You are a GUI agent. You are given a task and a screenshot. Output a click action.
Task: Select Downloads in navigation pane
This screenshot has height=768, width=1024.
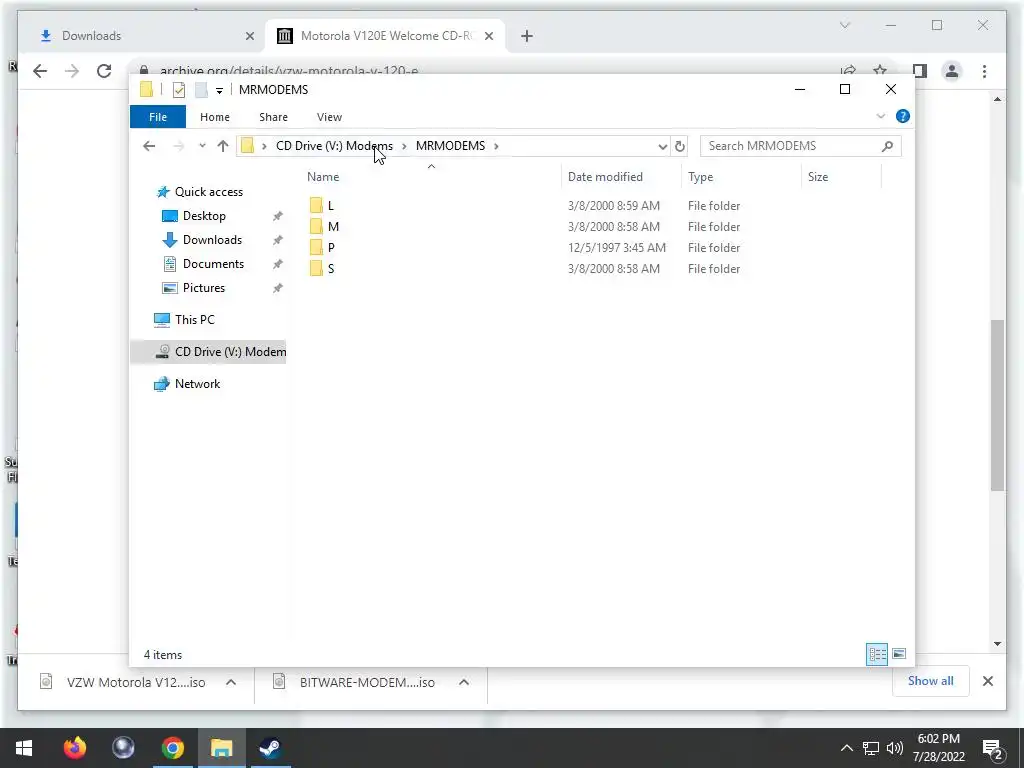pyautogui.click(x=212, y=240)
